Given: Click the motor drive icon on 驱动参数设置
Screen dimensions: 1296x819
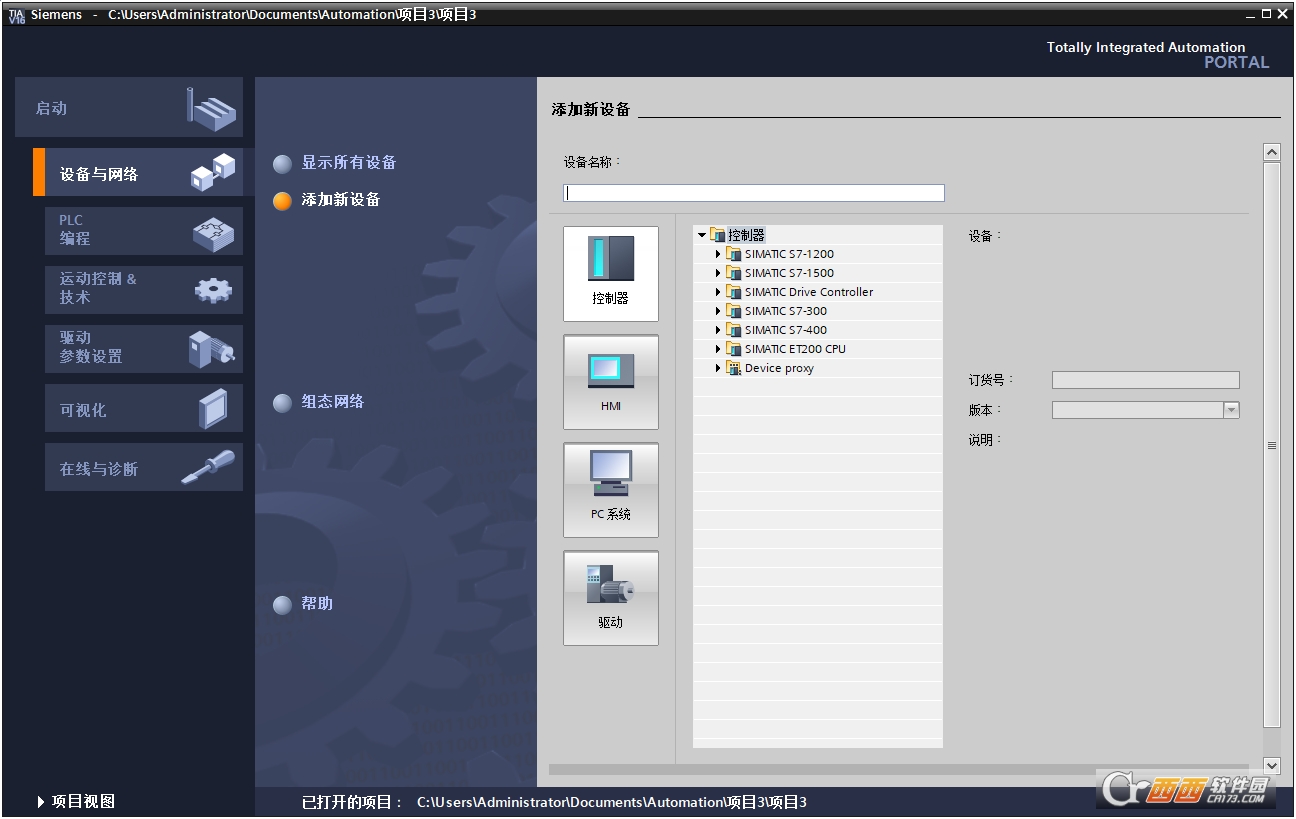Looking at the screenshot, I should click(212, 349).
